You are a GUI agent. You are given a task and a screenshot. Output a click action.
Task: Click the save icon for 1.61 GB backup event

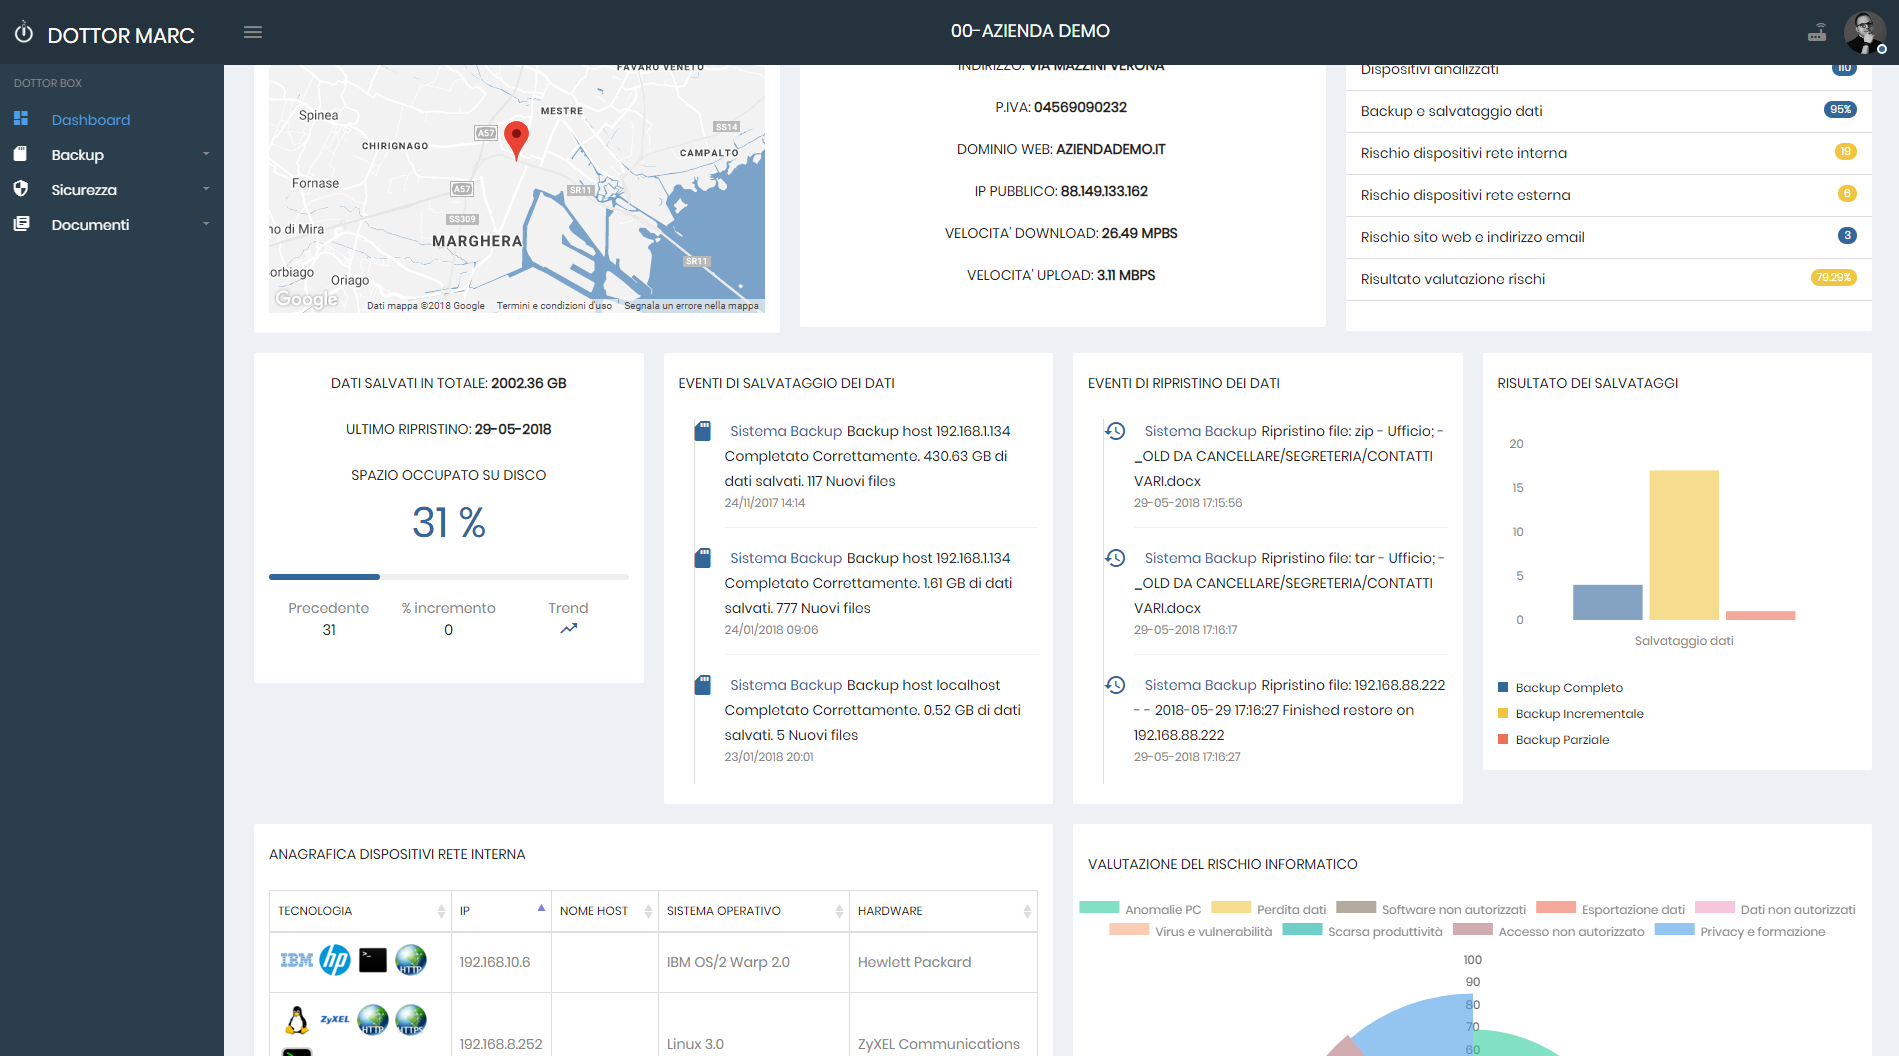pos(703,558)
